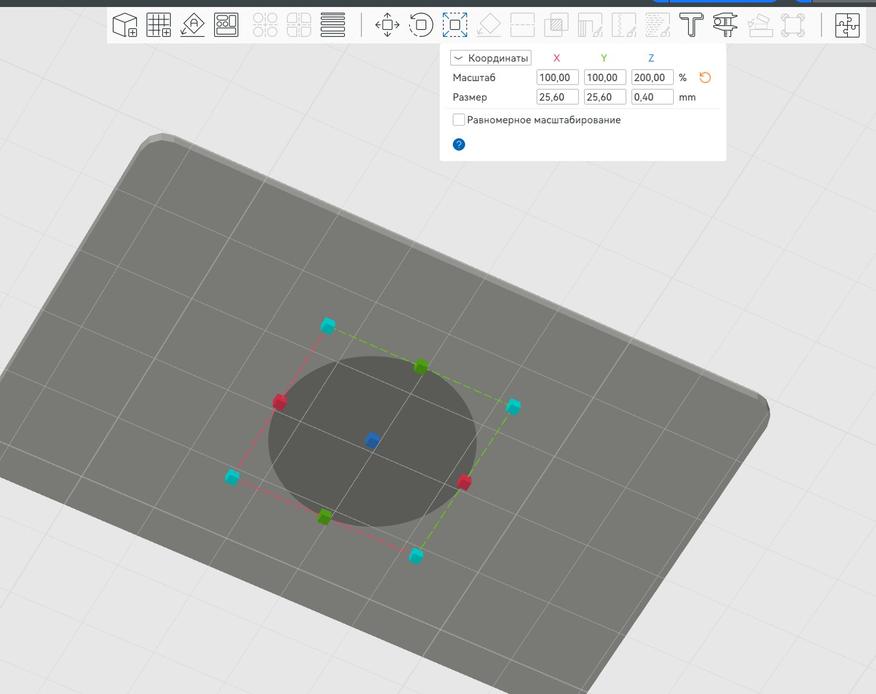Select the Scale tool in toolbar
The height and width of the screenshot is (694, 876).
click(455, 25)
